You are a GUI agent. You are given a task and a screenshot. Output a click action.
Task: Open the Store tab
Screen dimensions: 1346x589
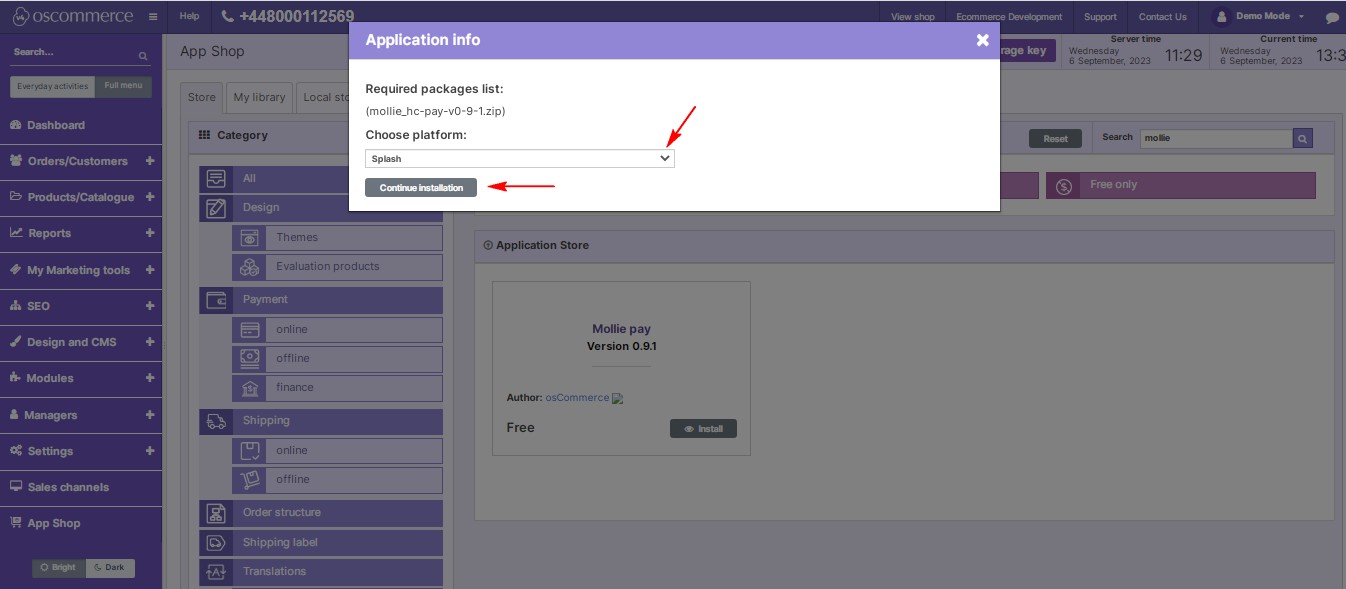pos(202,97)
